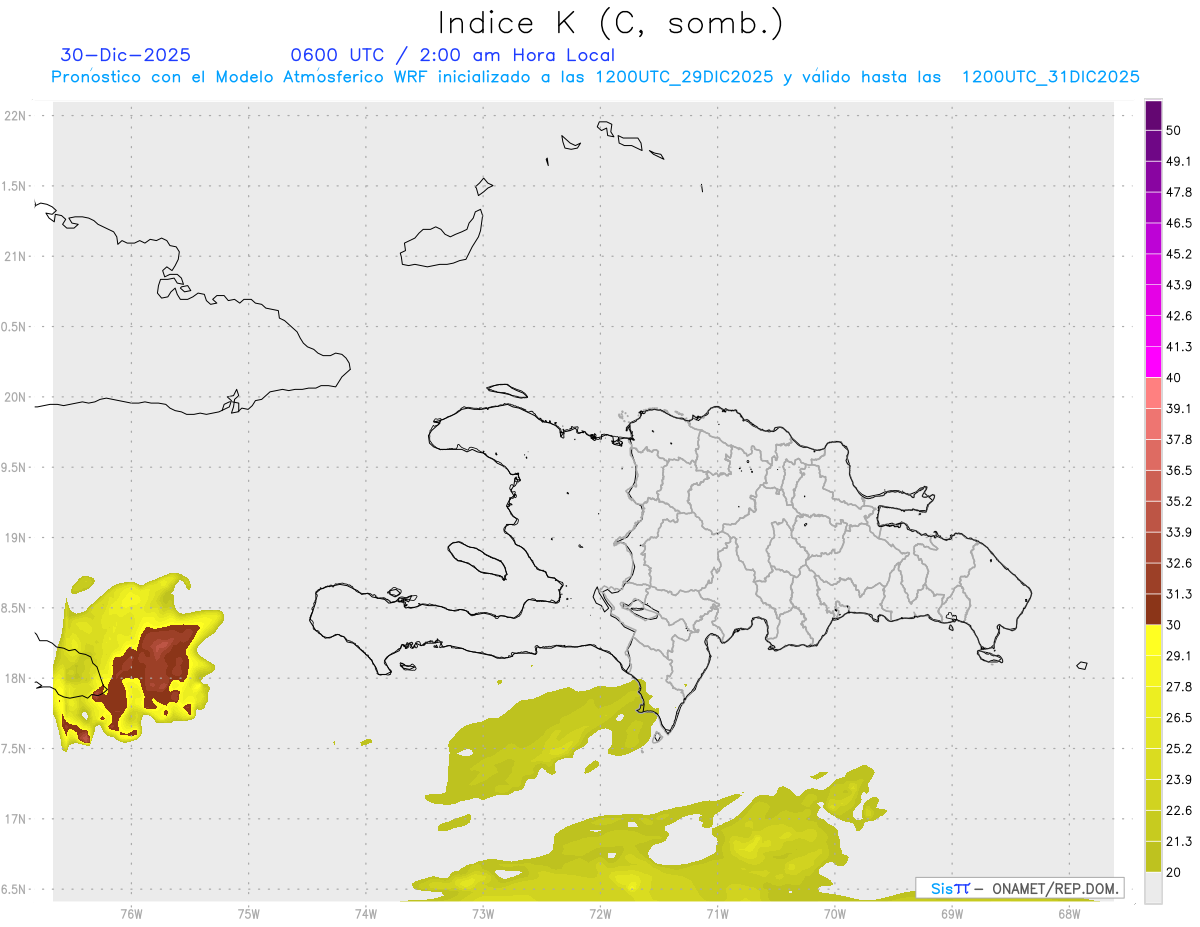This screenshot has height=927, width=1200.
Task: Click the '1200UTC_31DIC2025' valid-until time
Action: point(1050,77)
